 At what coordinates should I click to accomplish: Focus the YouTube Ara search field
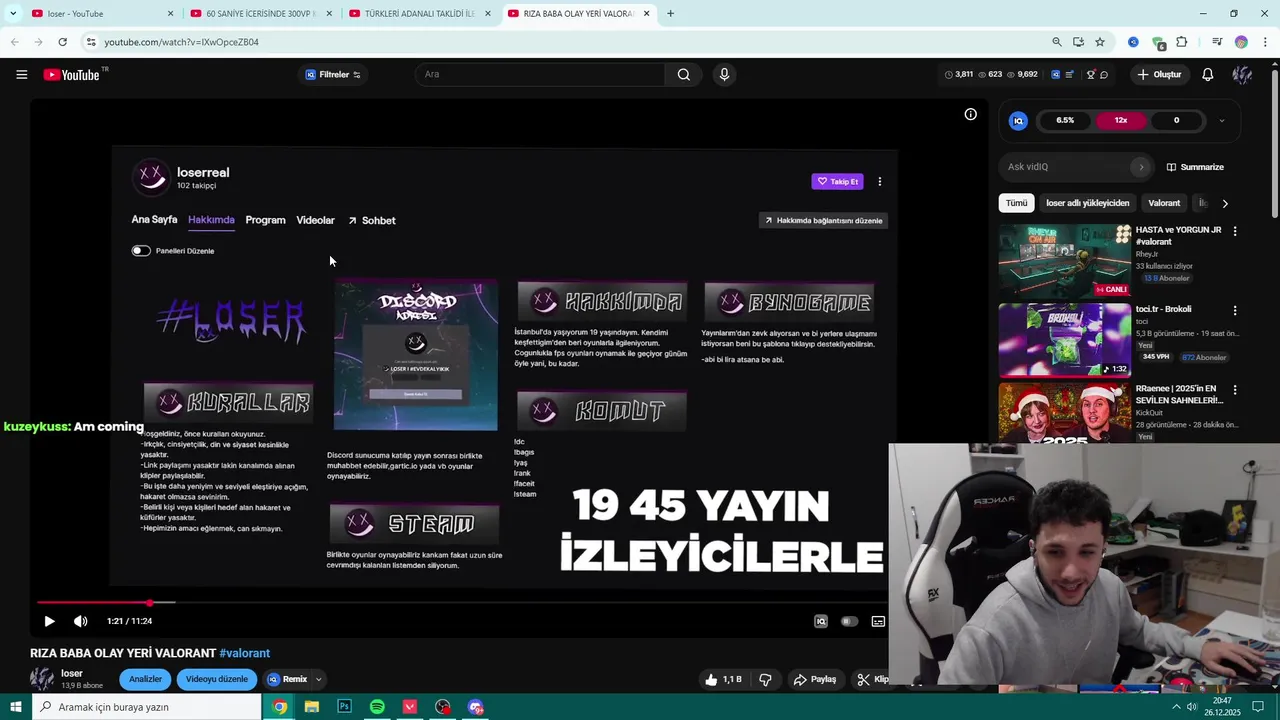point(540,75)
